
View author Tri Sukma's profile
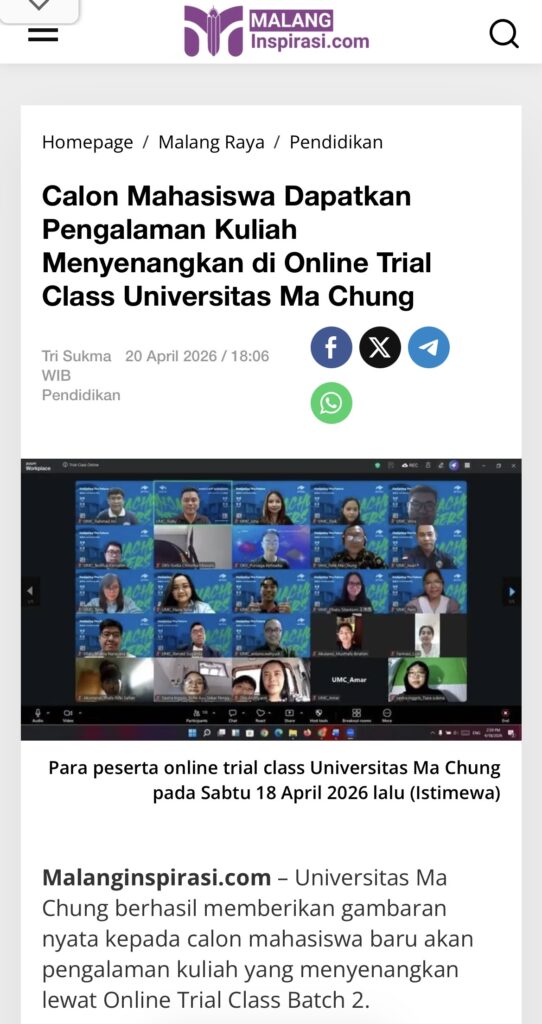click(x=76, y=357)
